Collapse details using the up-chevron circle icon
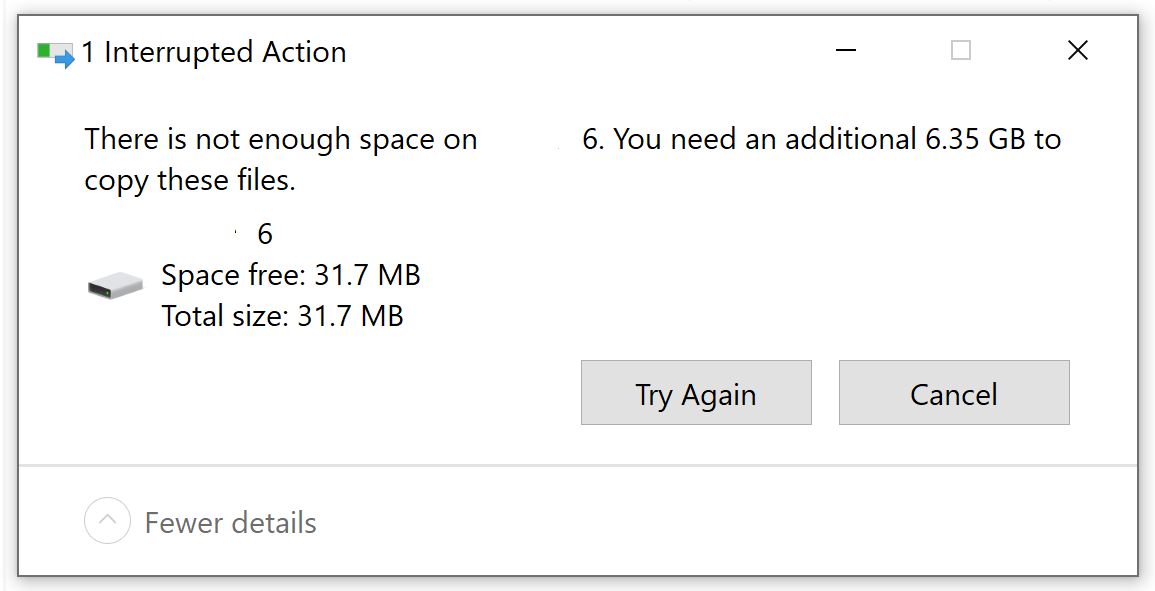Viewport: 1155px width, 591px height. click(x=107, y=521)
